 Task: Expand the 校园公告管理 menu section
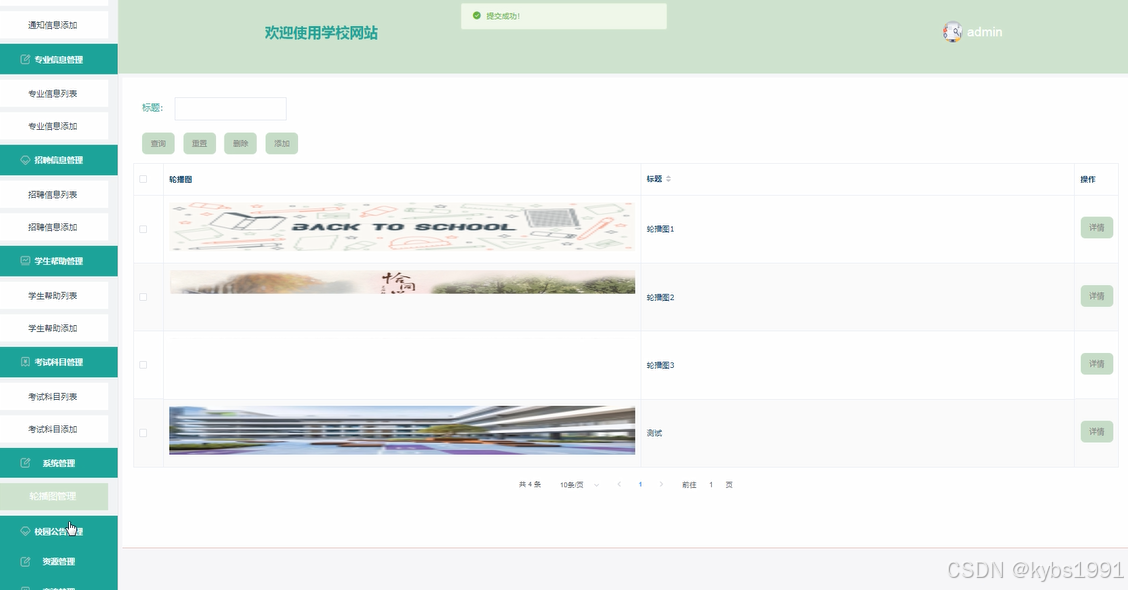(x=59, y=532)
